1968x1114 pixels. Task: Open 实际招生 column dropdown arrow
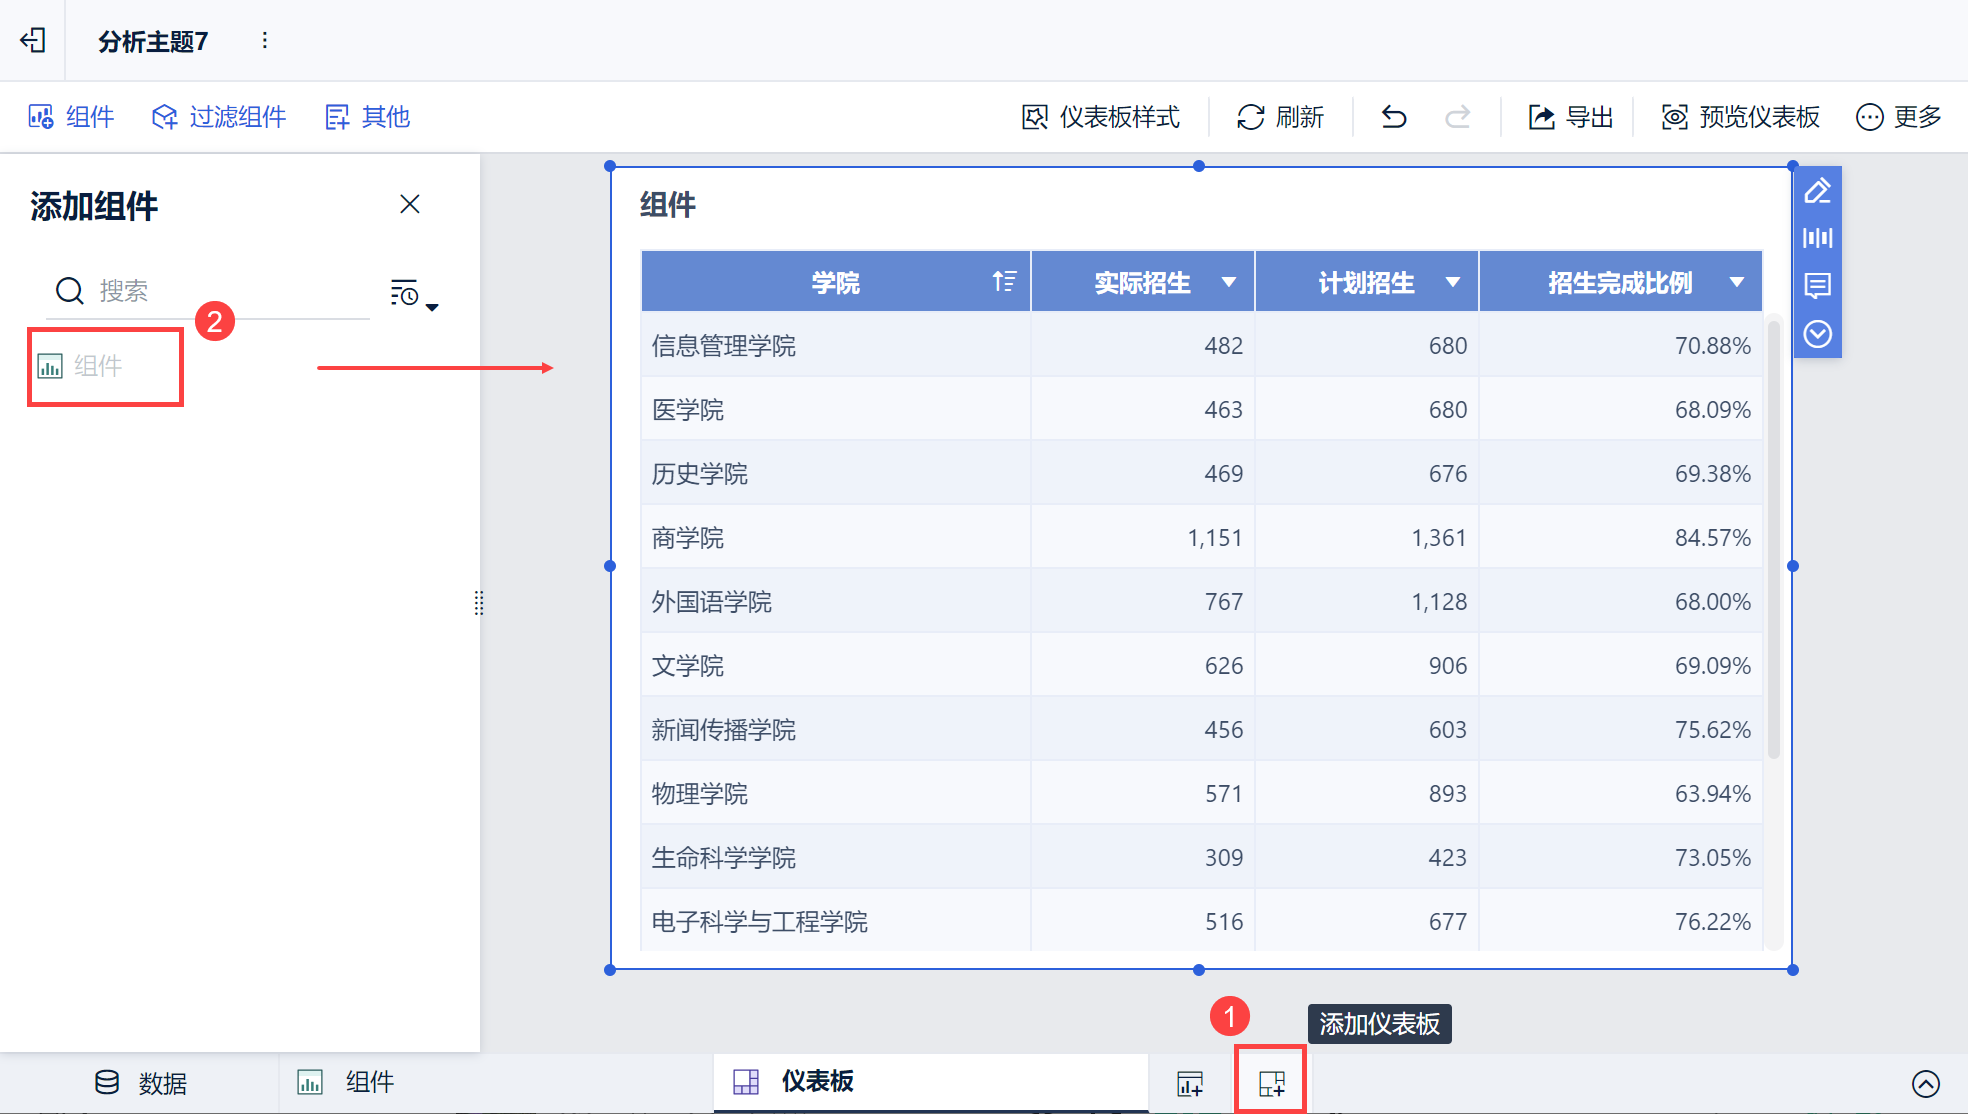pyautogui.click(x=1229, y=282)
